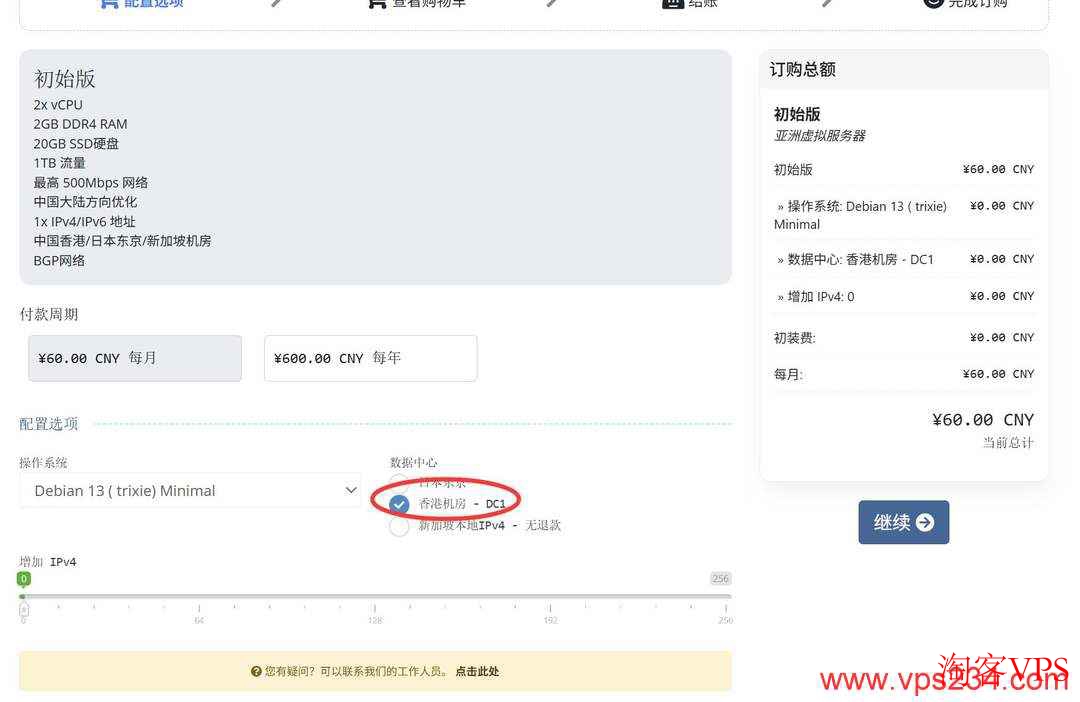Click the shopping cart icon for 查看购物车
Screen dimensions: 1080x702
[x=377, y=3]
